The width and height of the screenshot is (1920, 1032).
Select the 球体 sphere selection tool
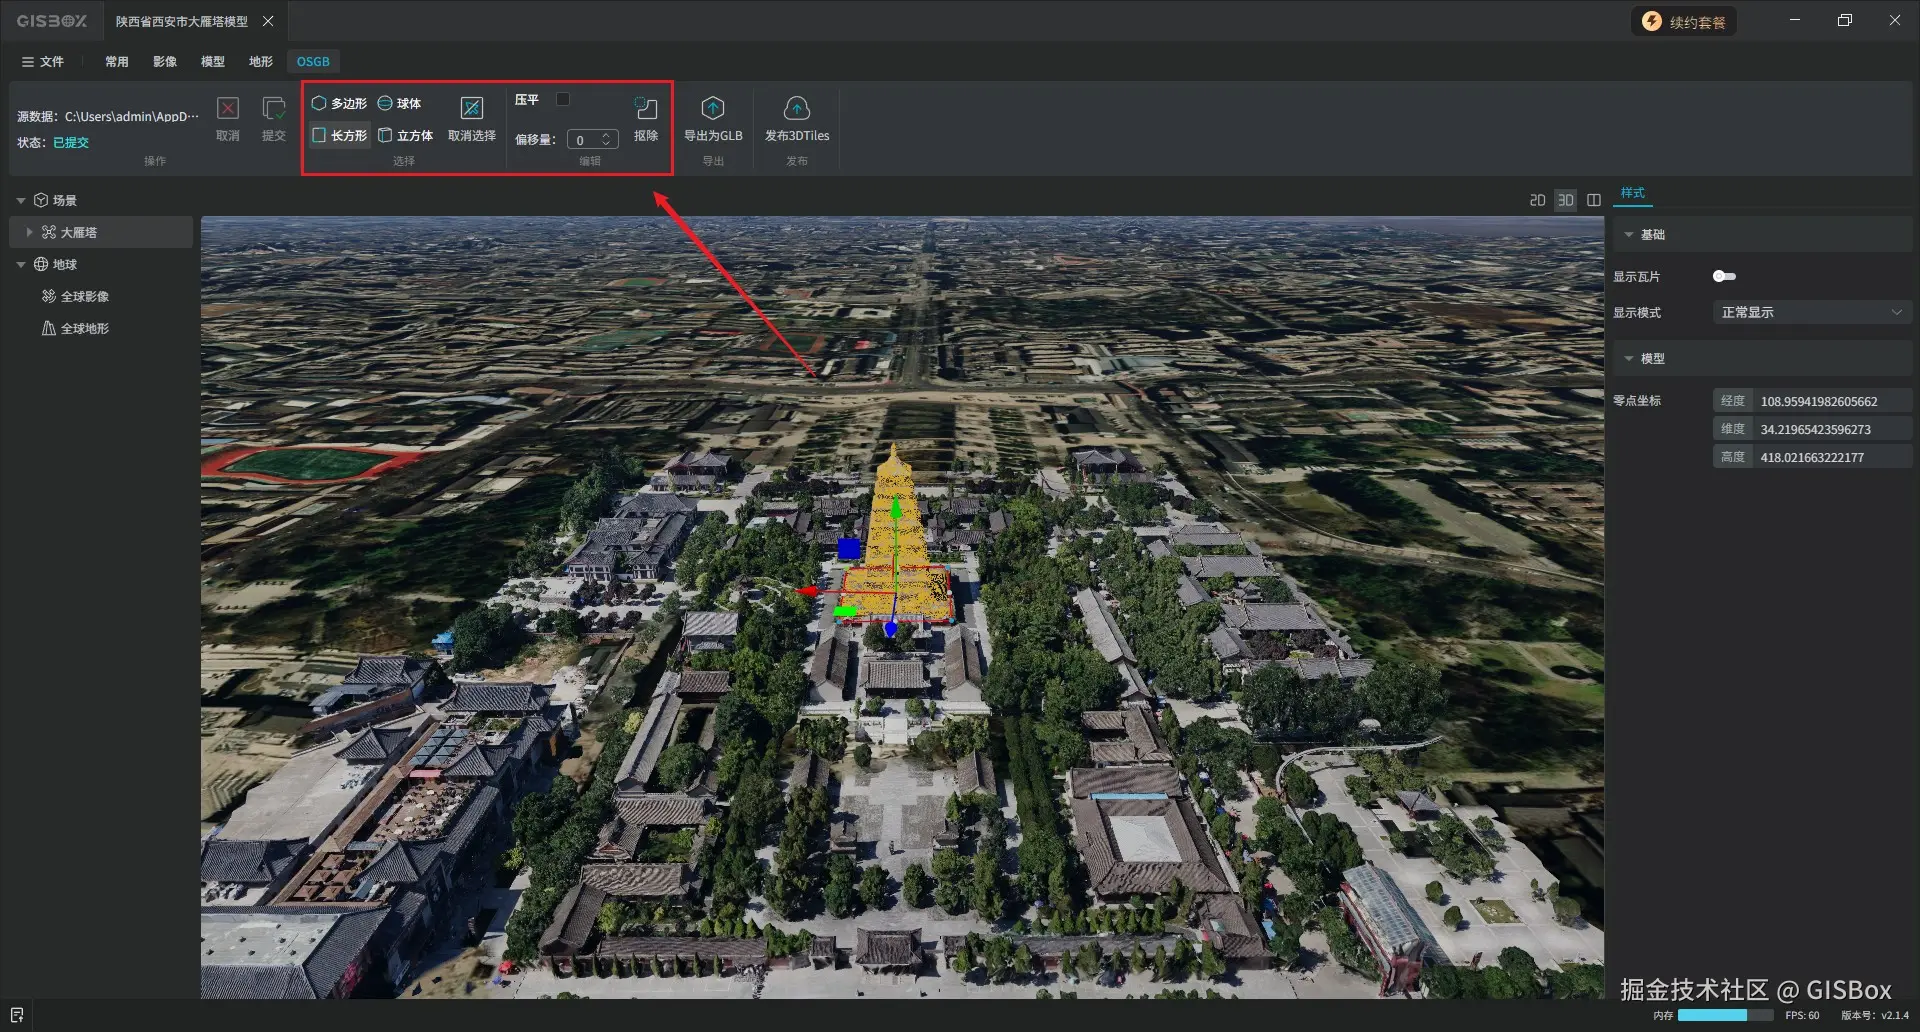(x=399, y=103)
